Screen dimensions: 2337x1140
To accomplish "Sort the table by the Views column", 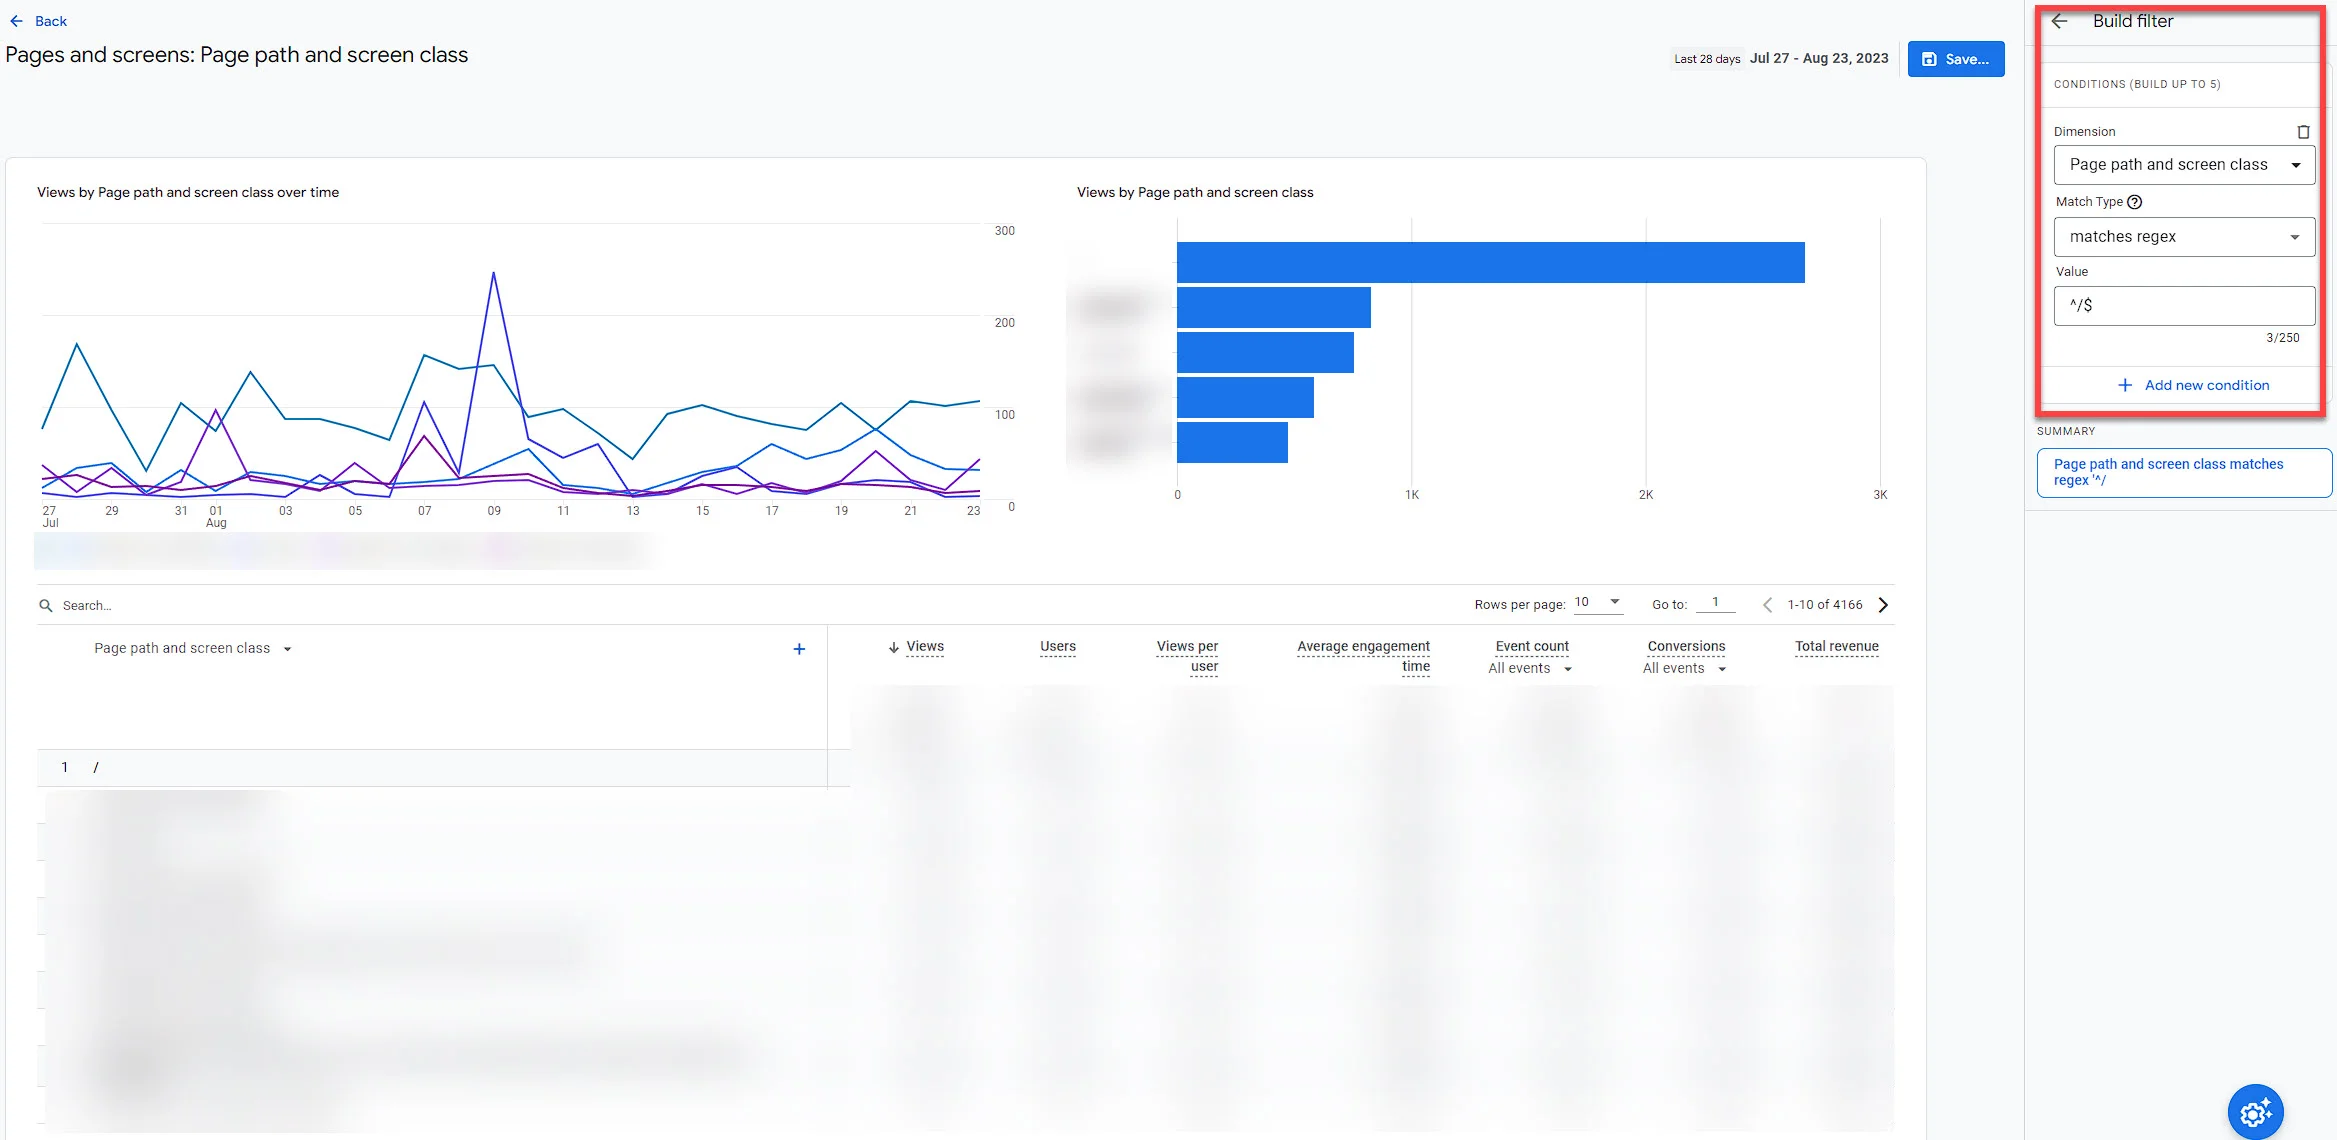I will click(924, 647).
